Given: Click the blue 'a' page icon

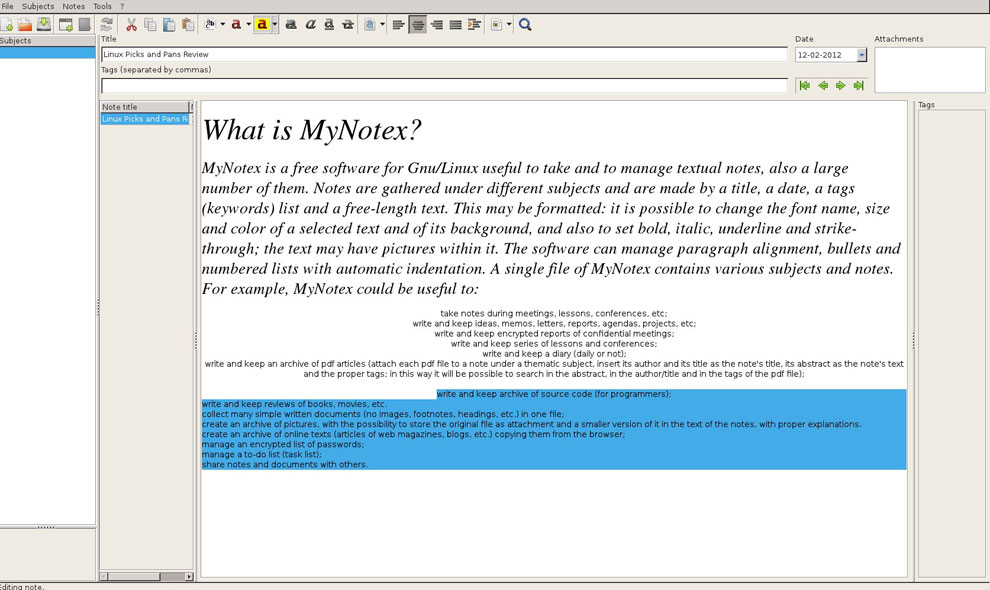Looking at the screenshot, I should click(x=370, y=25).
